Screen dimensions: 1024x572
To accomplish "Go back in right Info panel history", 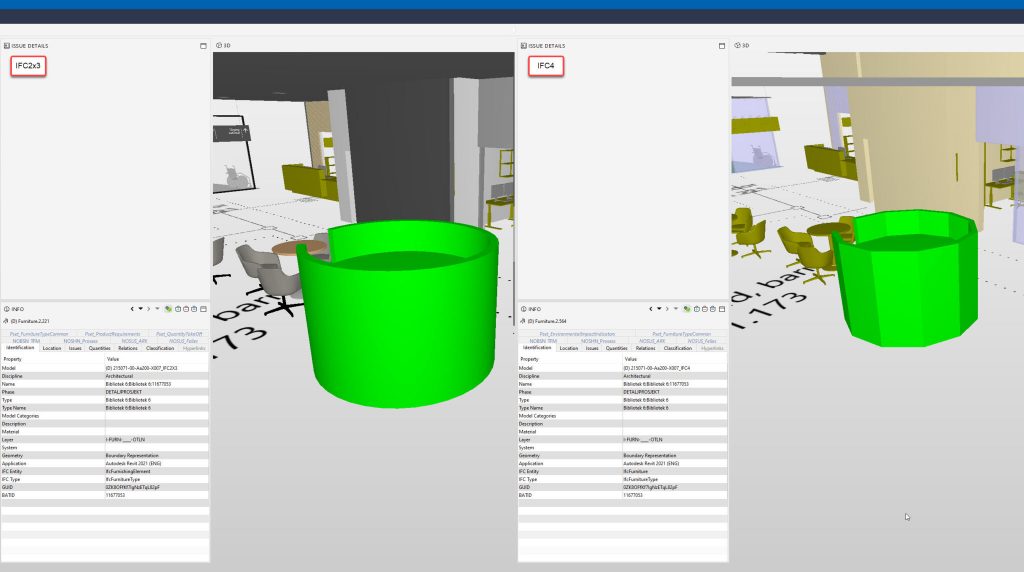I will coord(650,309).
